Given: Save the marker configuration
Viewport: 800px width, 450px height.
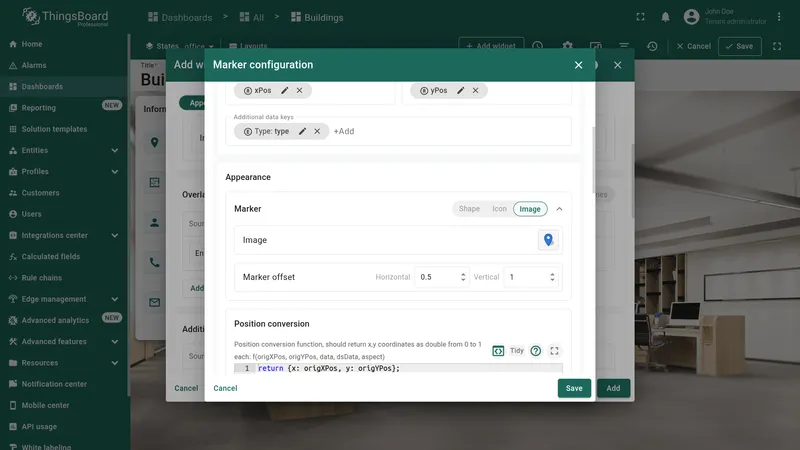Looking at the screenshot, I should [574, 388].
